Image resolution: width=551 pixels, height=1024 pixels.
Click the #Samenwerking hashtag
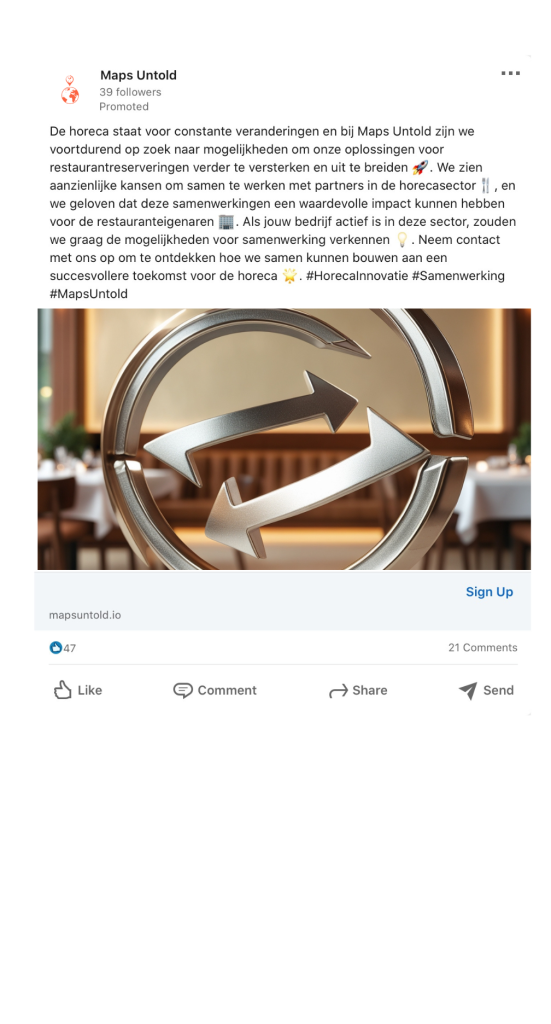[458, 276]
